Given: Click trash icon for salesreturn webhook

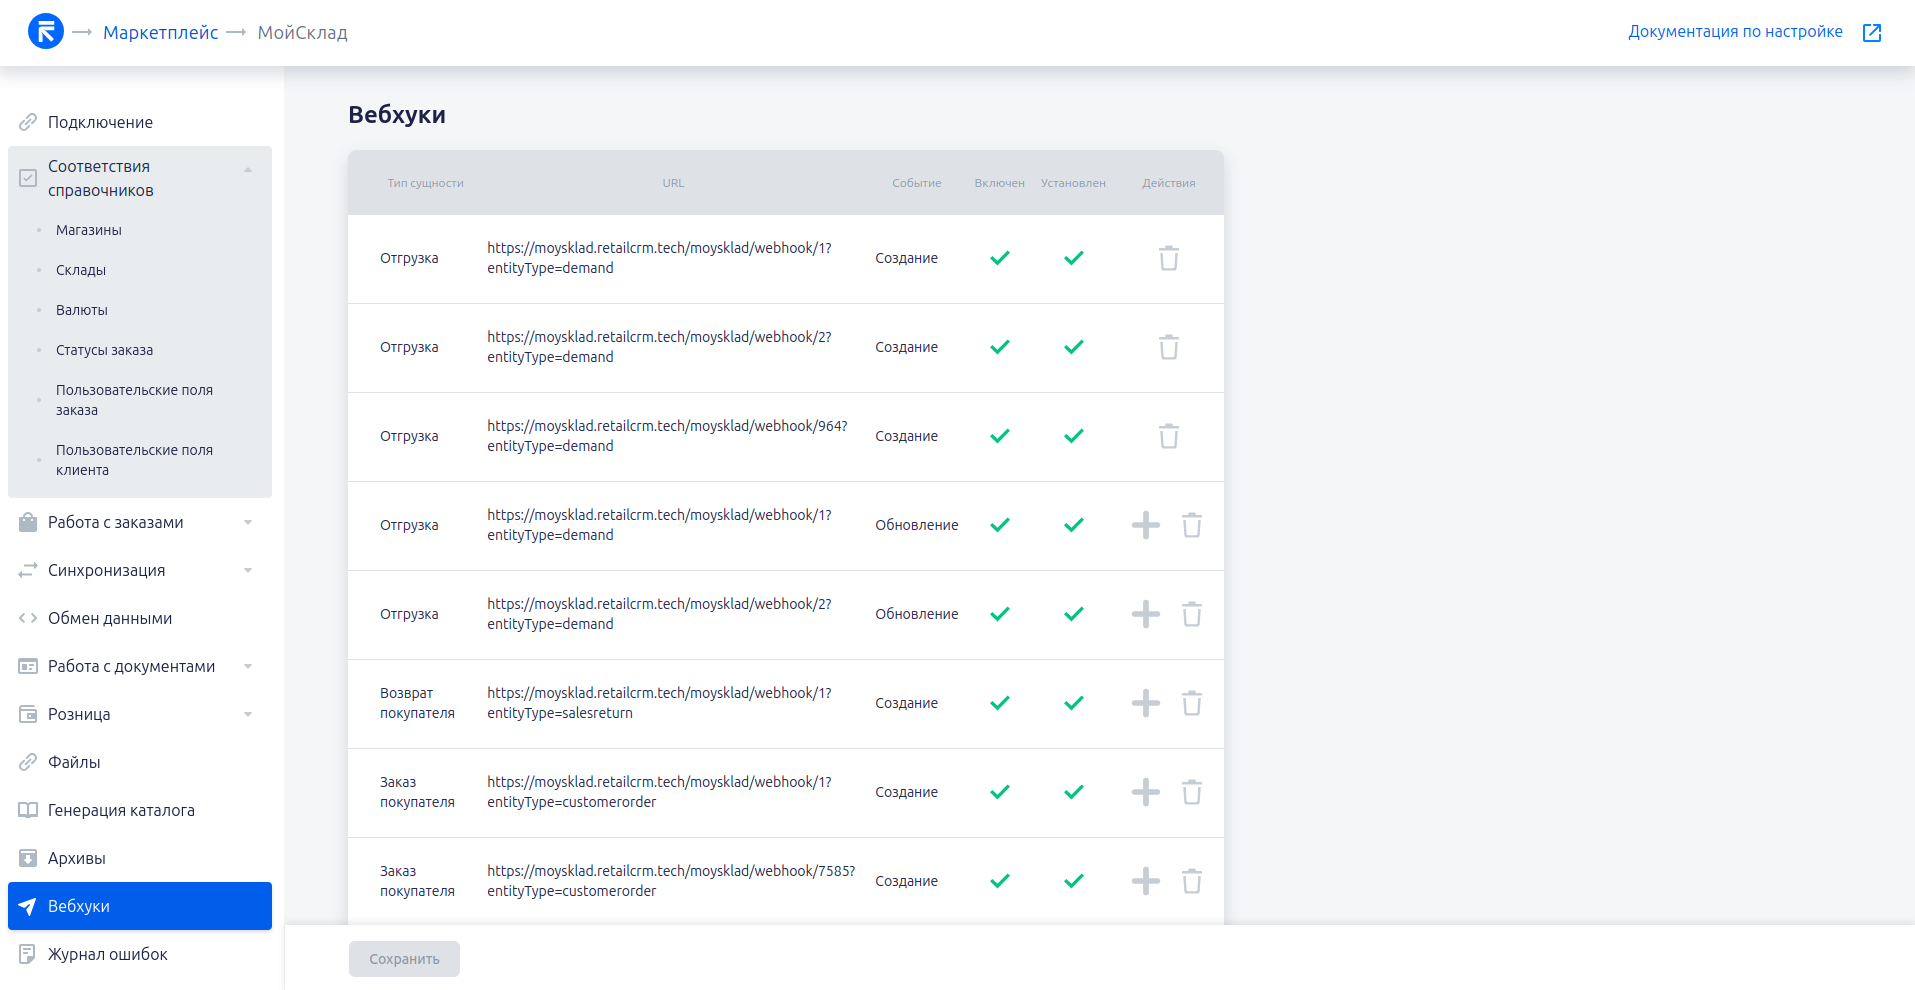Looking at the screenshot, I should click(1191, 704).
